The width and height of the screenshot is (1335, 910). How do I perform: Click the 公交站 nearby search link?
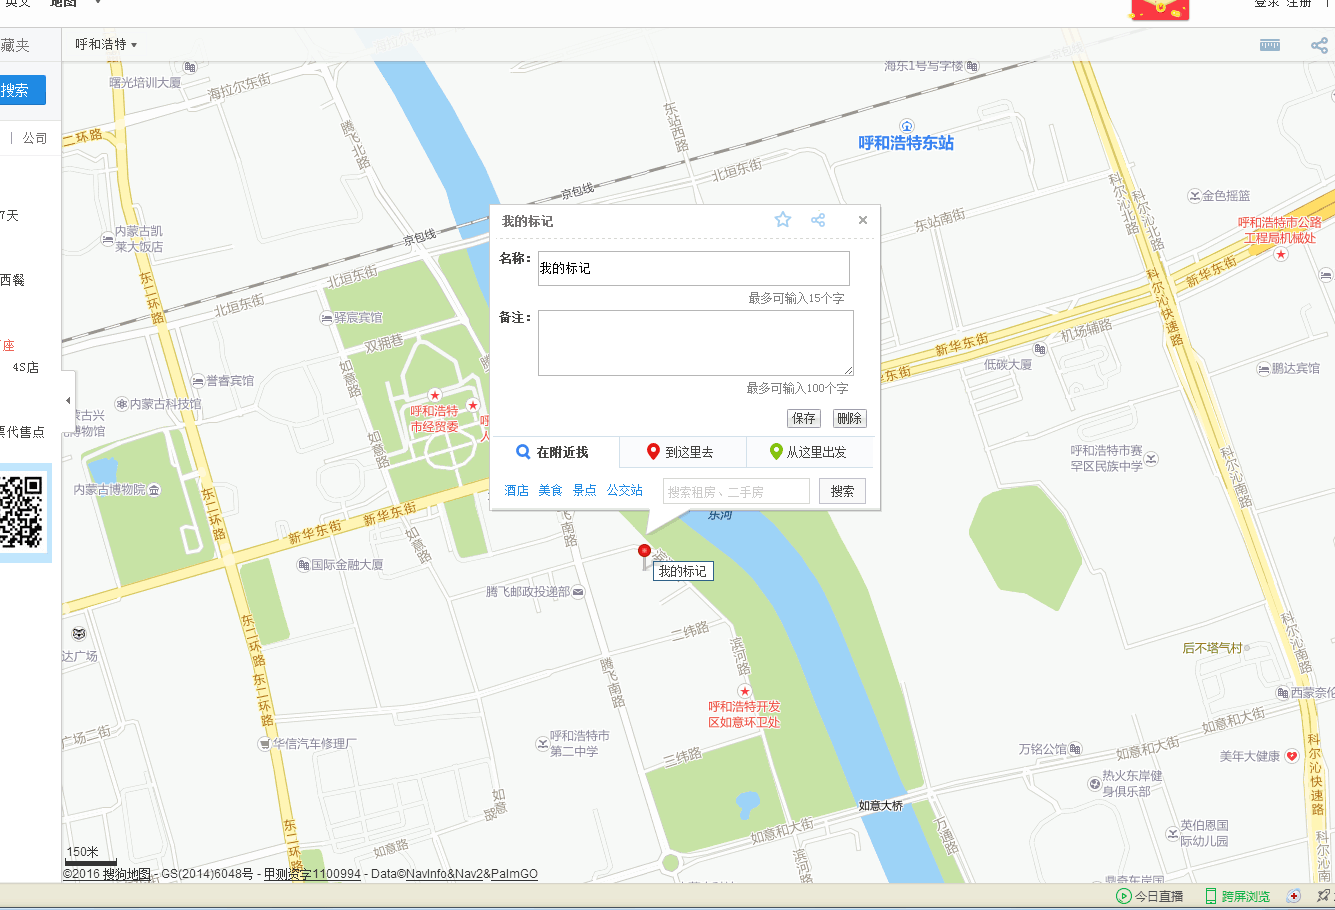click(x=624, y=490)
